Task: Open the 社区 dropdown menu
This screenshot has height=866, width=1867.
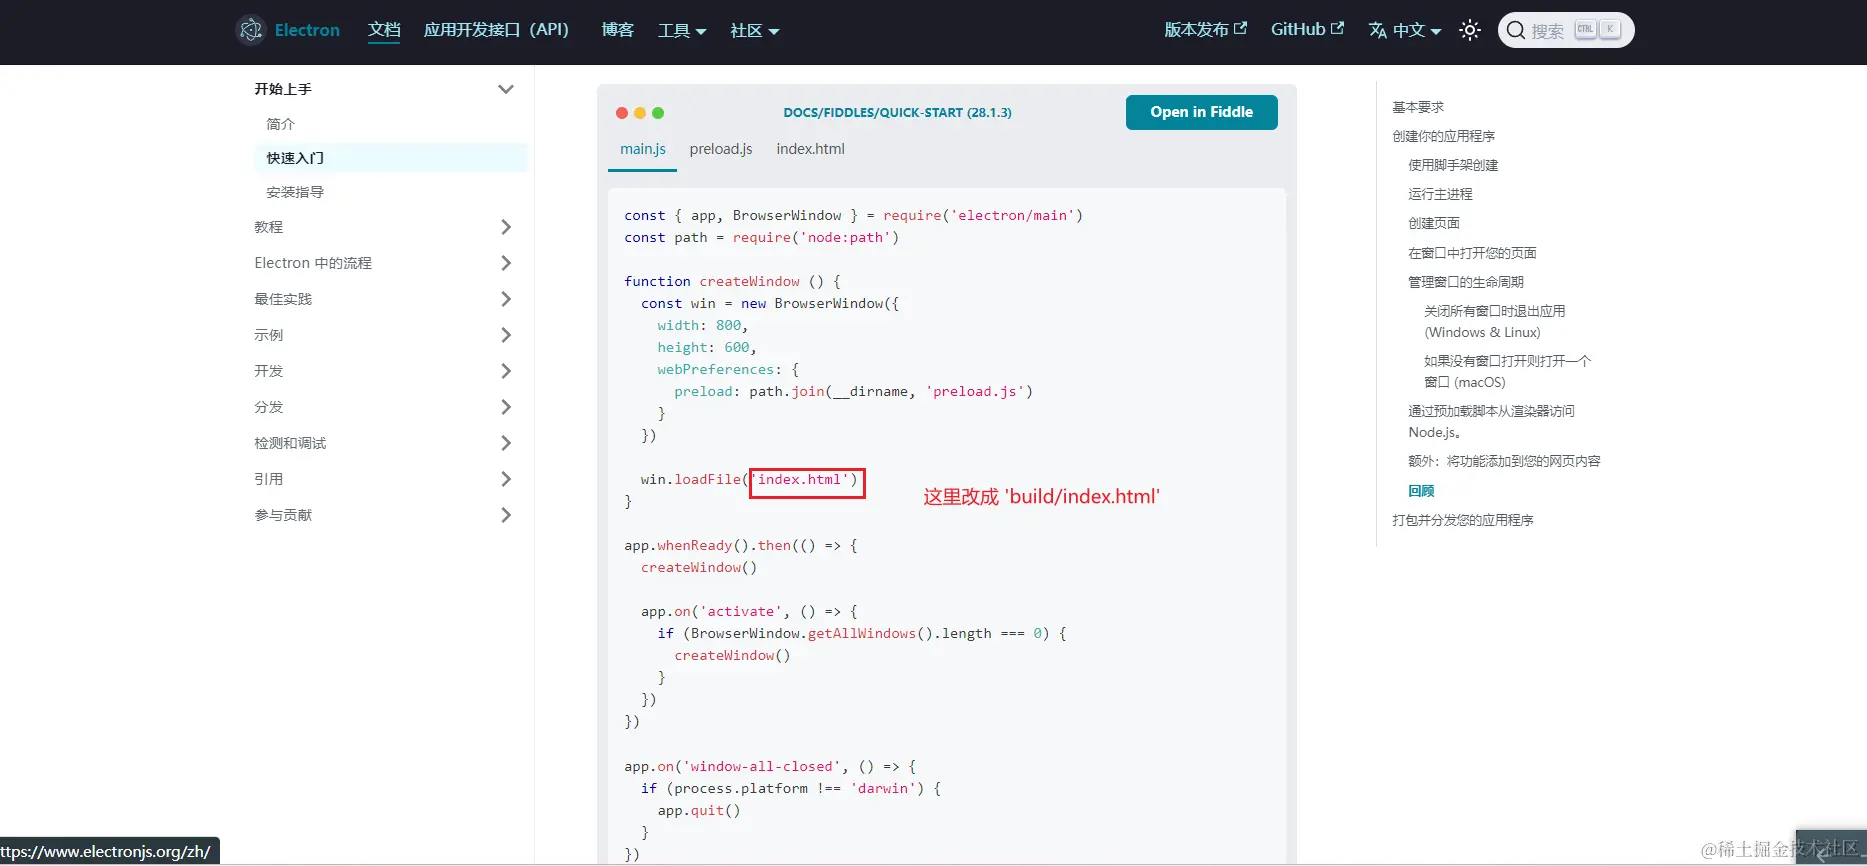Action: click(754, 30)
